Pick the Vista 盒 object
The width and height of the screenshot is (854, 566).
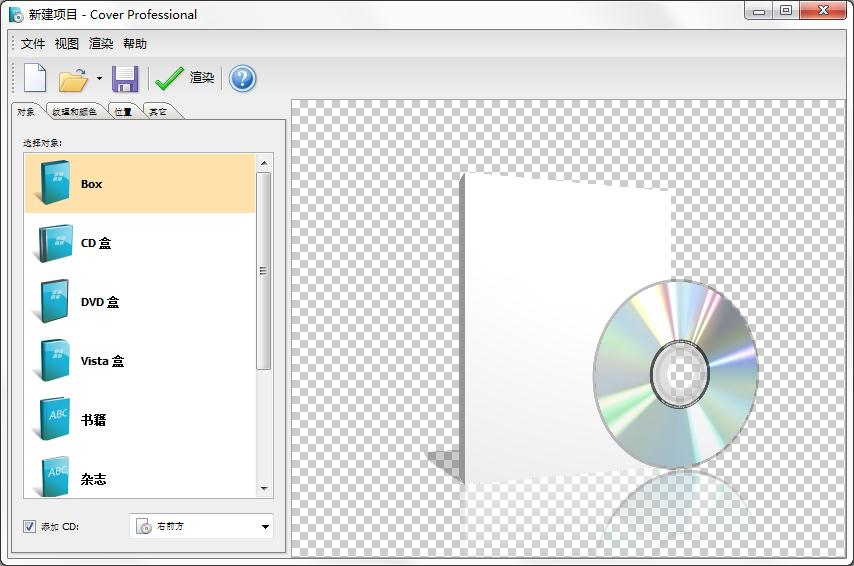(x=139, y=361)
